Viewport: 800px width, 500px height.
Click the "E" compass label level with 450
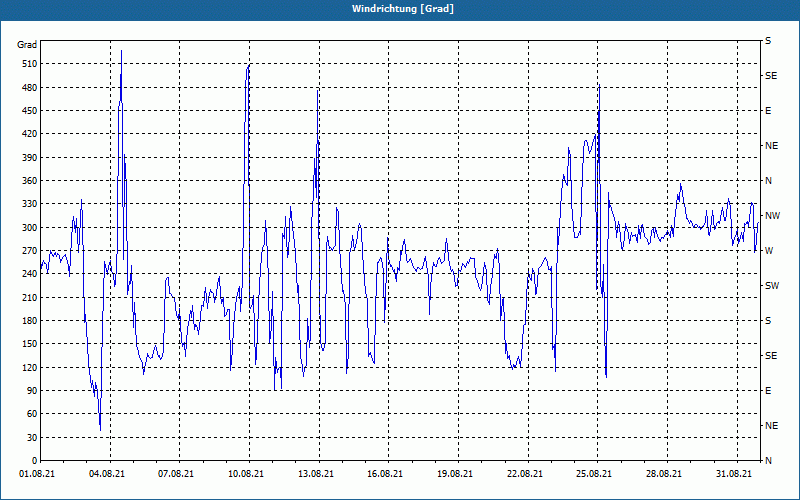[768, 111]
